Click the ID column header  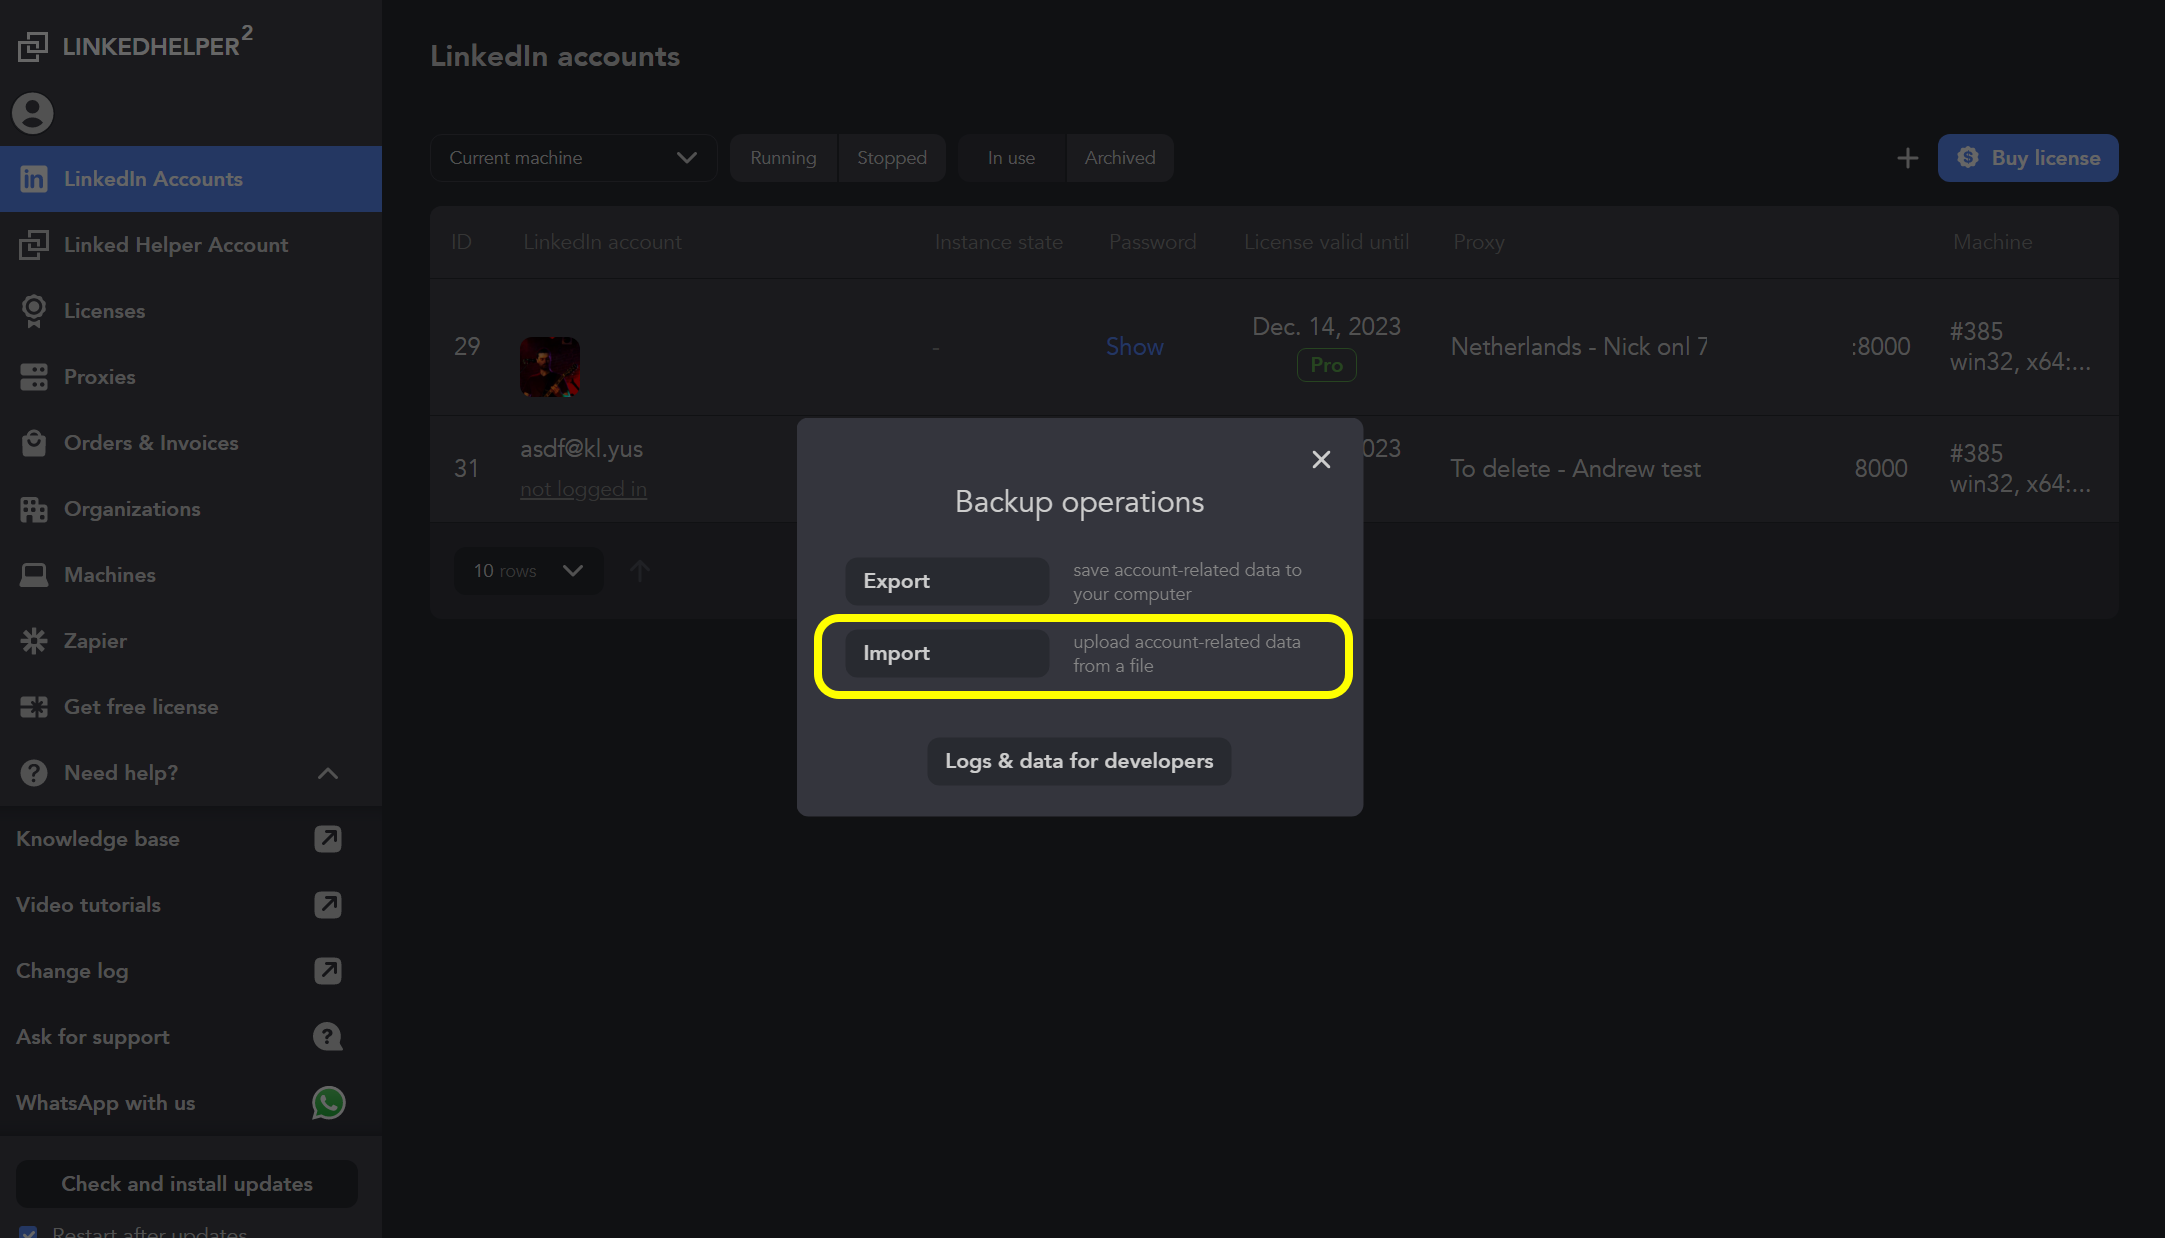point(461,242)
